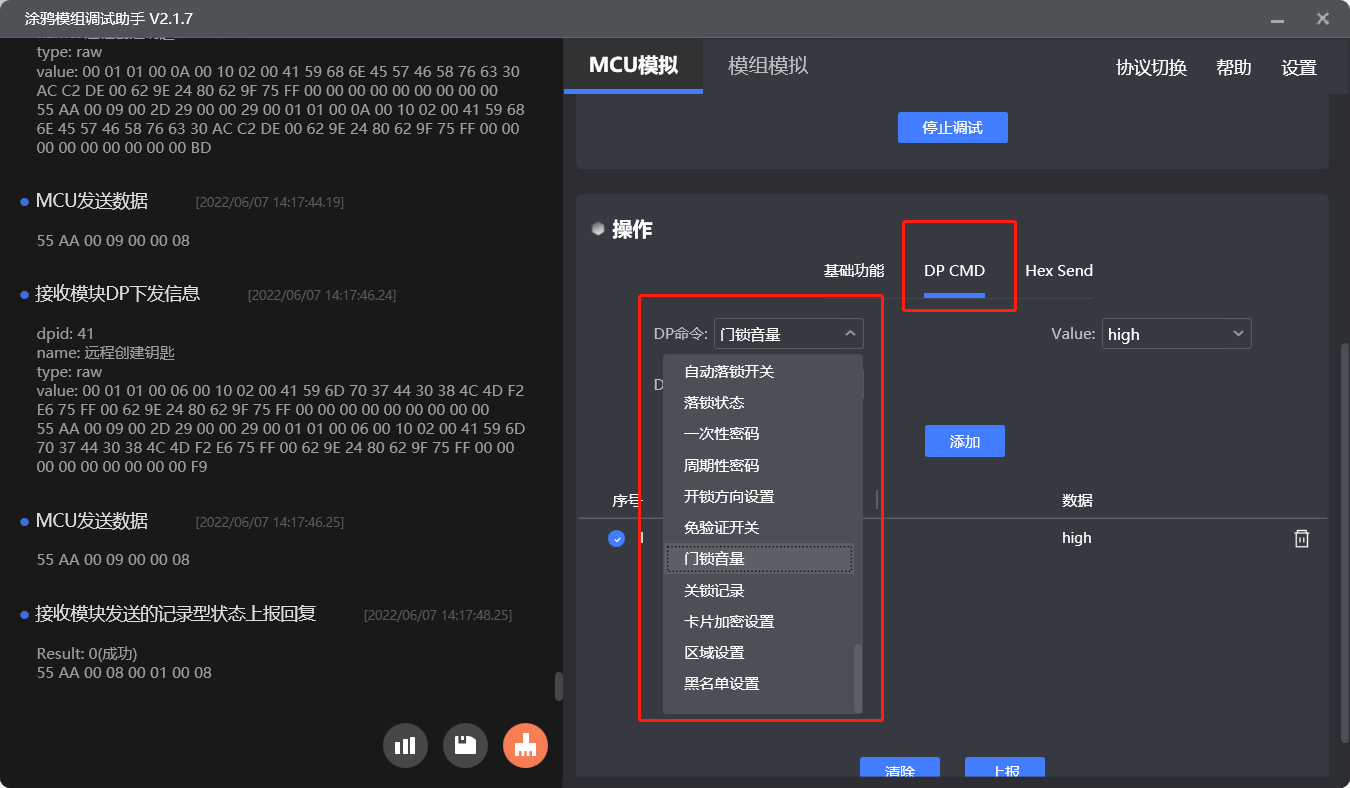1350x788 pixels.
Task: Click the 操作 section heading
Action: (x=632, y=229)
